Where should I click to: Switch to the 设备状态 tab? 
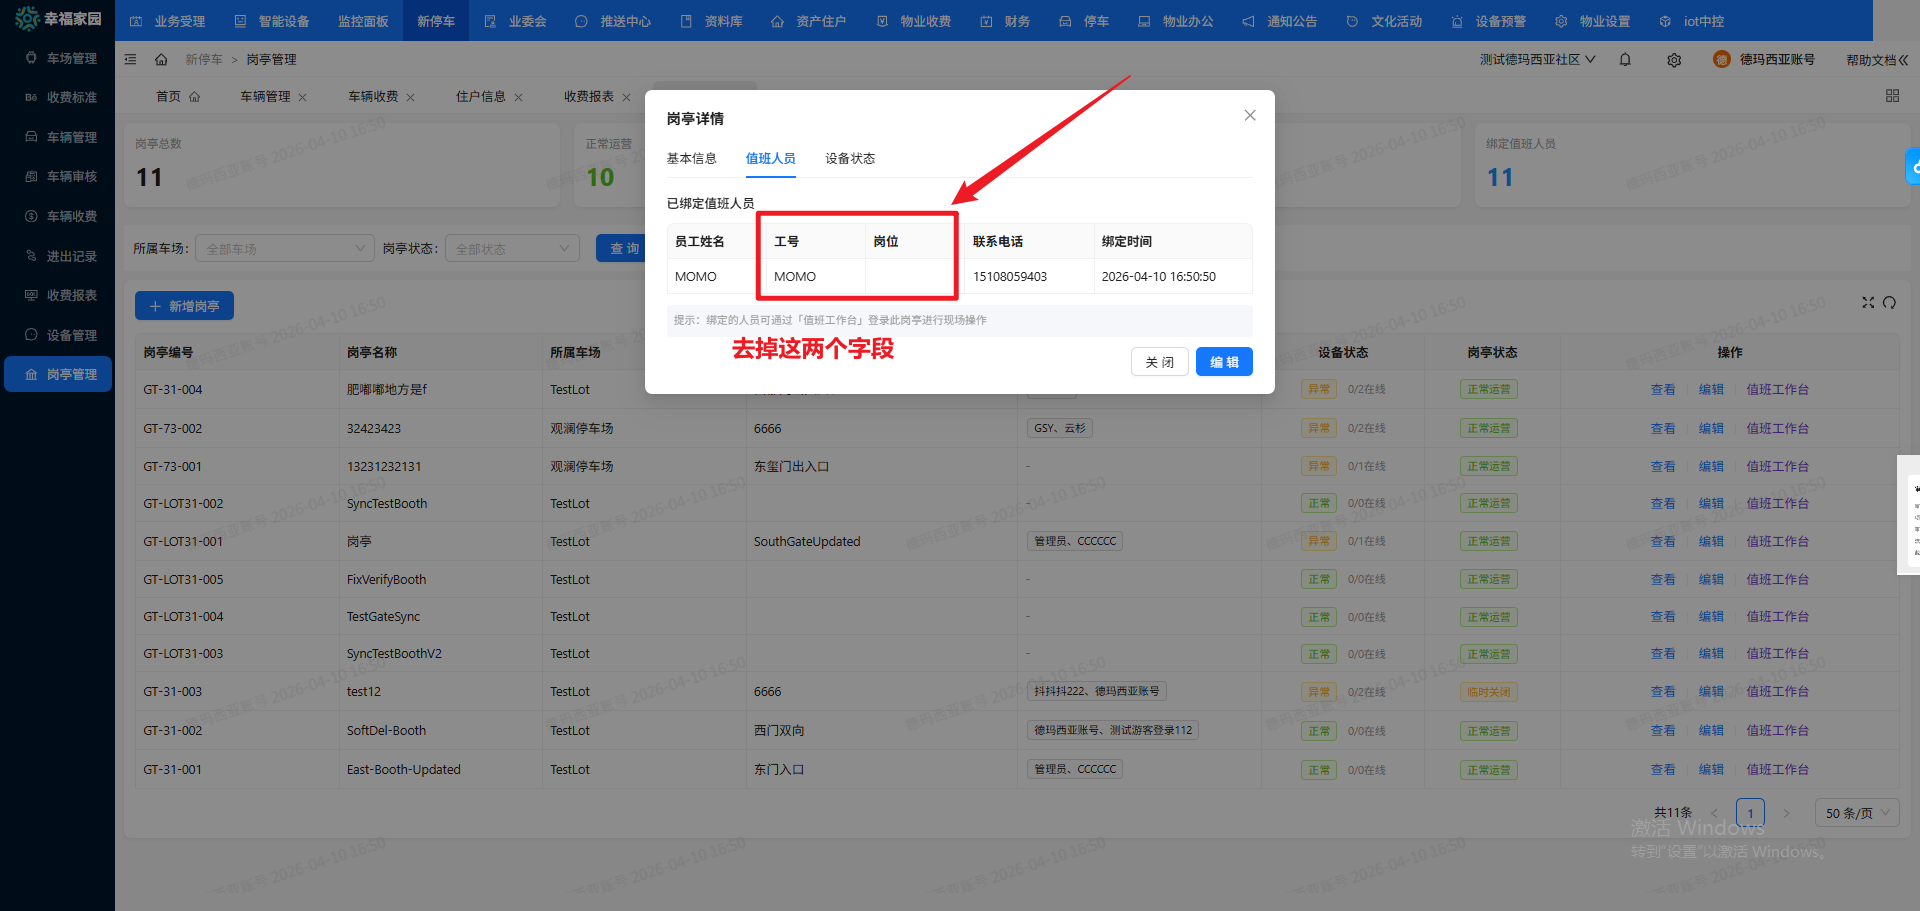click(850, 159)
